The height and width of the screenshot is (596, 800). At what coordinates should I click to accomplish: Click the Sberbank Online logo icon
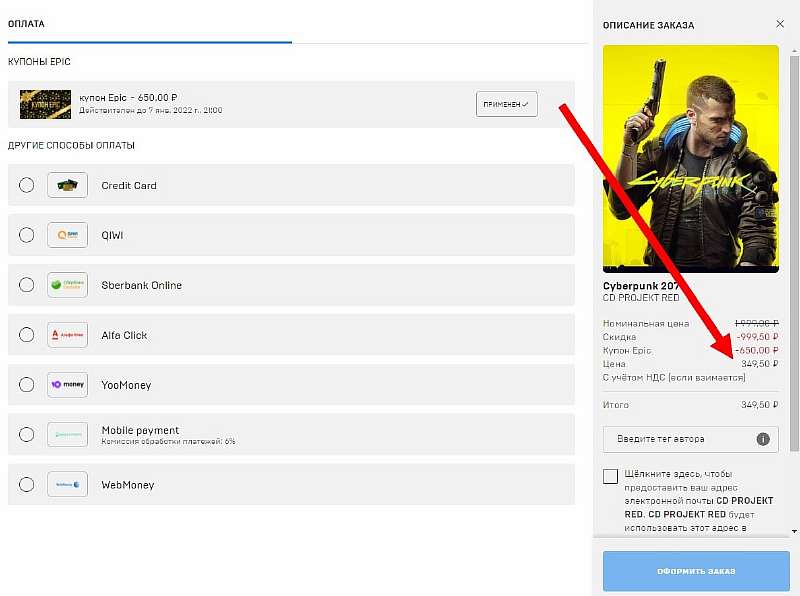67,285
